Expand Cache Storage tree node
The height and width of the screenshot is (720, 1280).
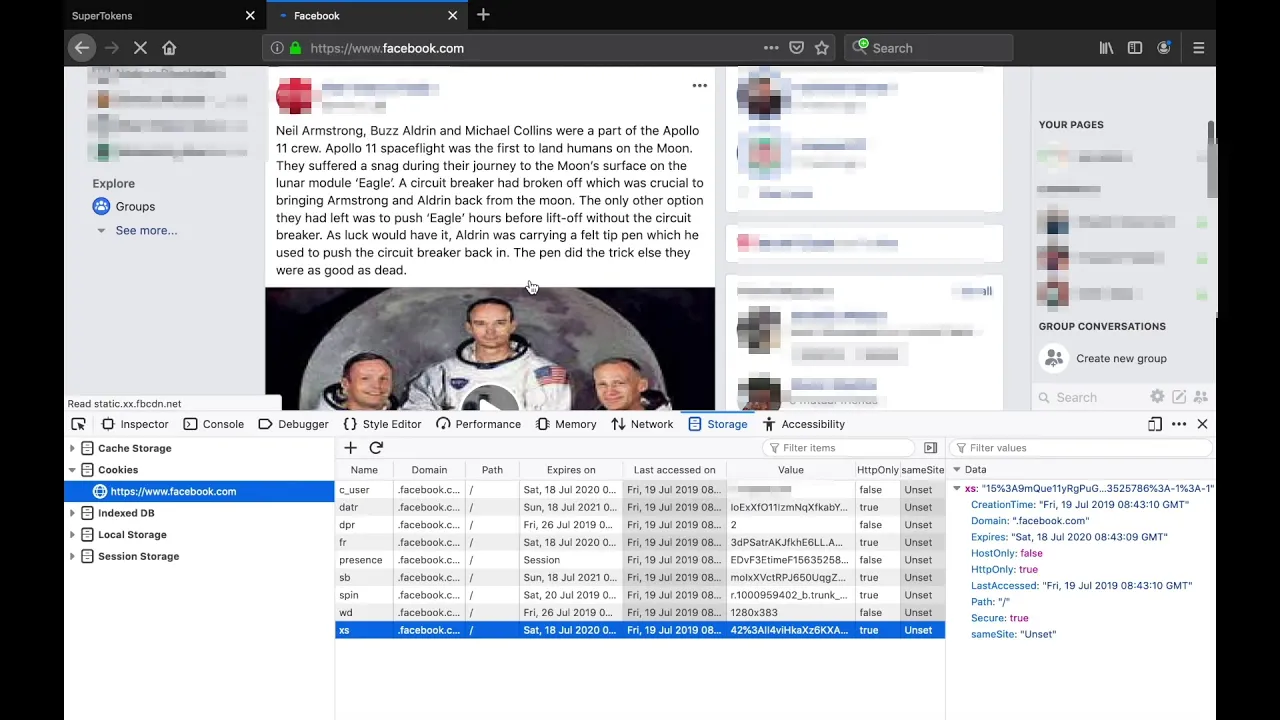72,448
